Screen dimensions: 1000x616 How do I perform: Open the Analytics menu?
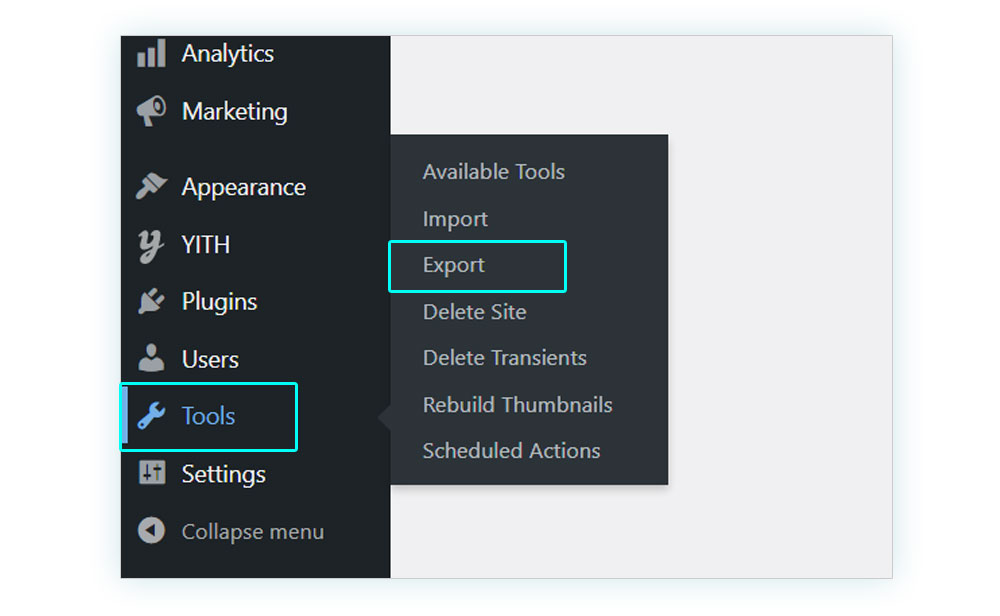[x=228, y=54]
